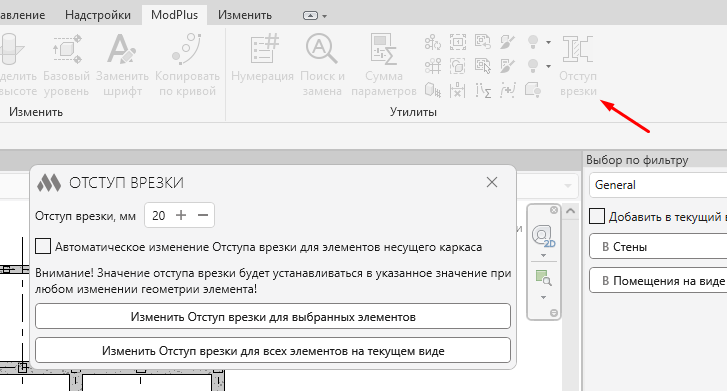The height and width of the screenshot is (391, 727).
Task: Open the Сумма параметров tool
Action: [x=384, y=64]
